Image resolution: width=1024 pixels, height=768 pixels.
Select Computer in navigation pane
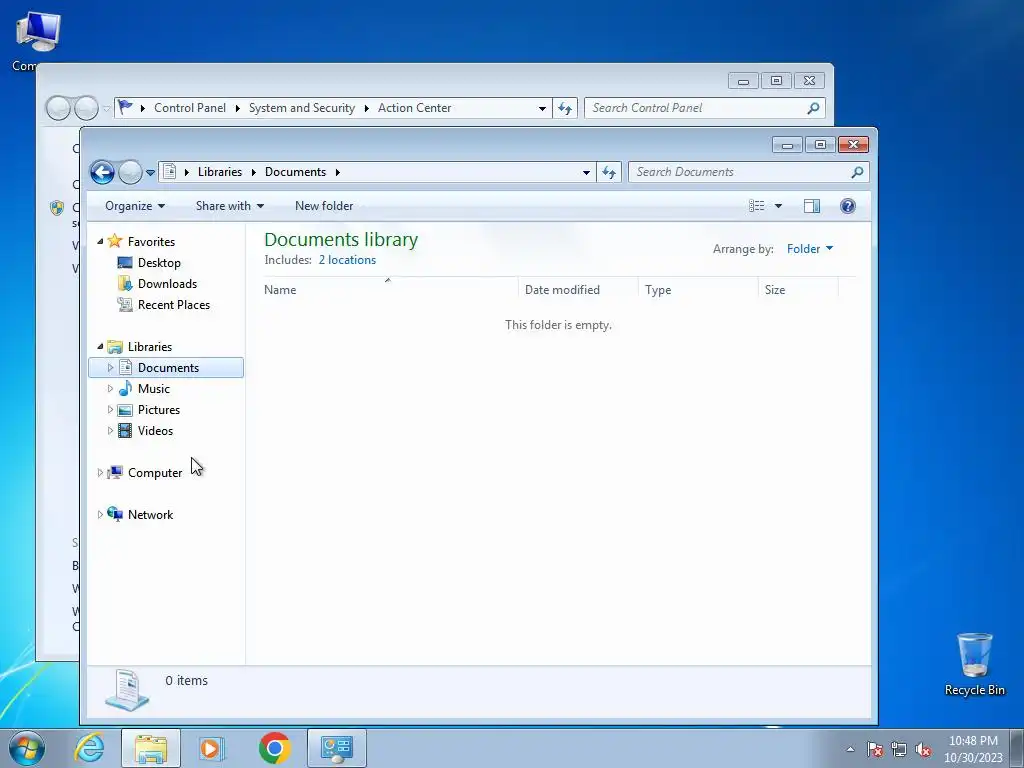[155, 473]
